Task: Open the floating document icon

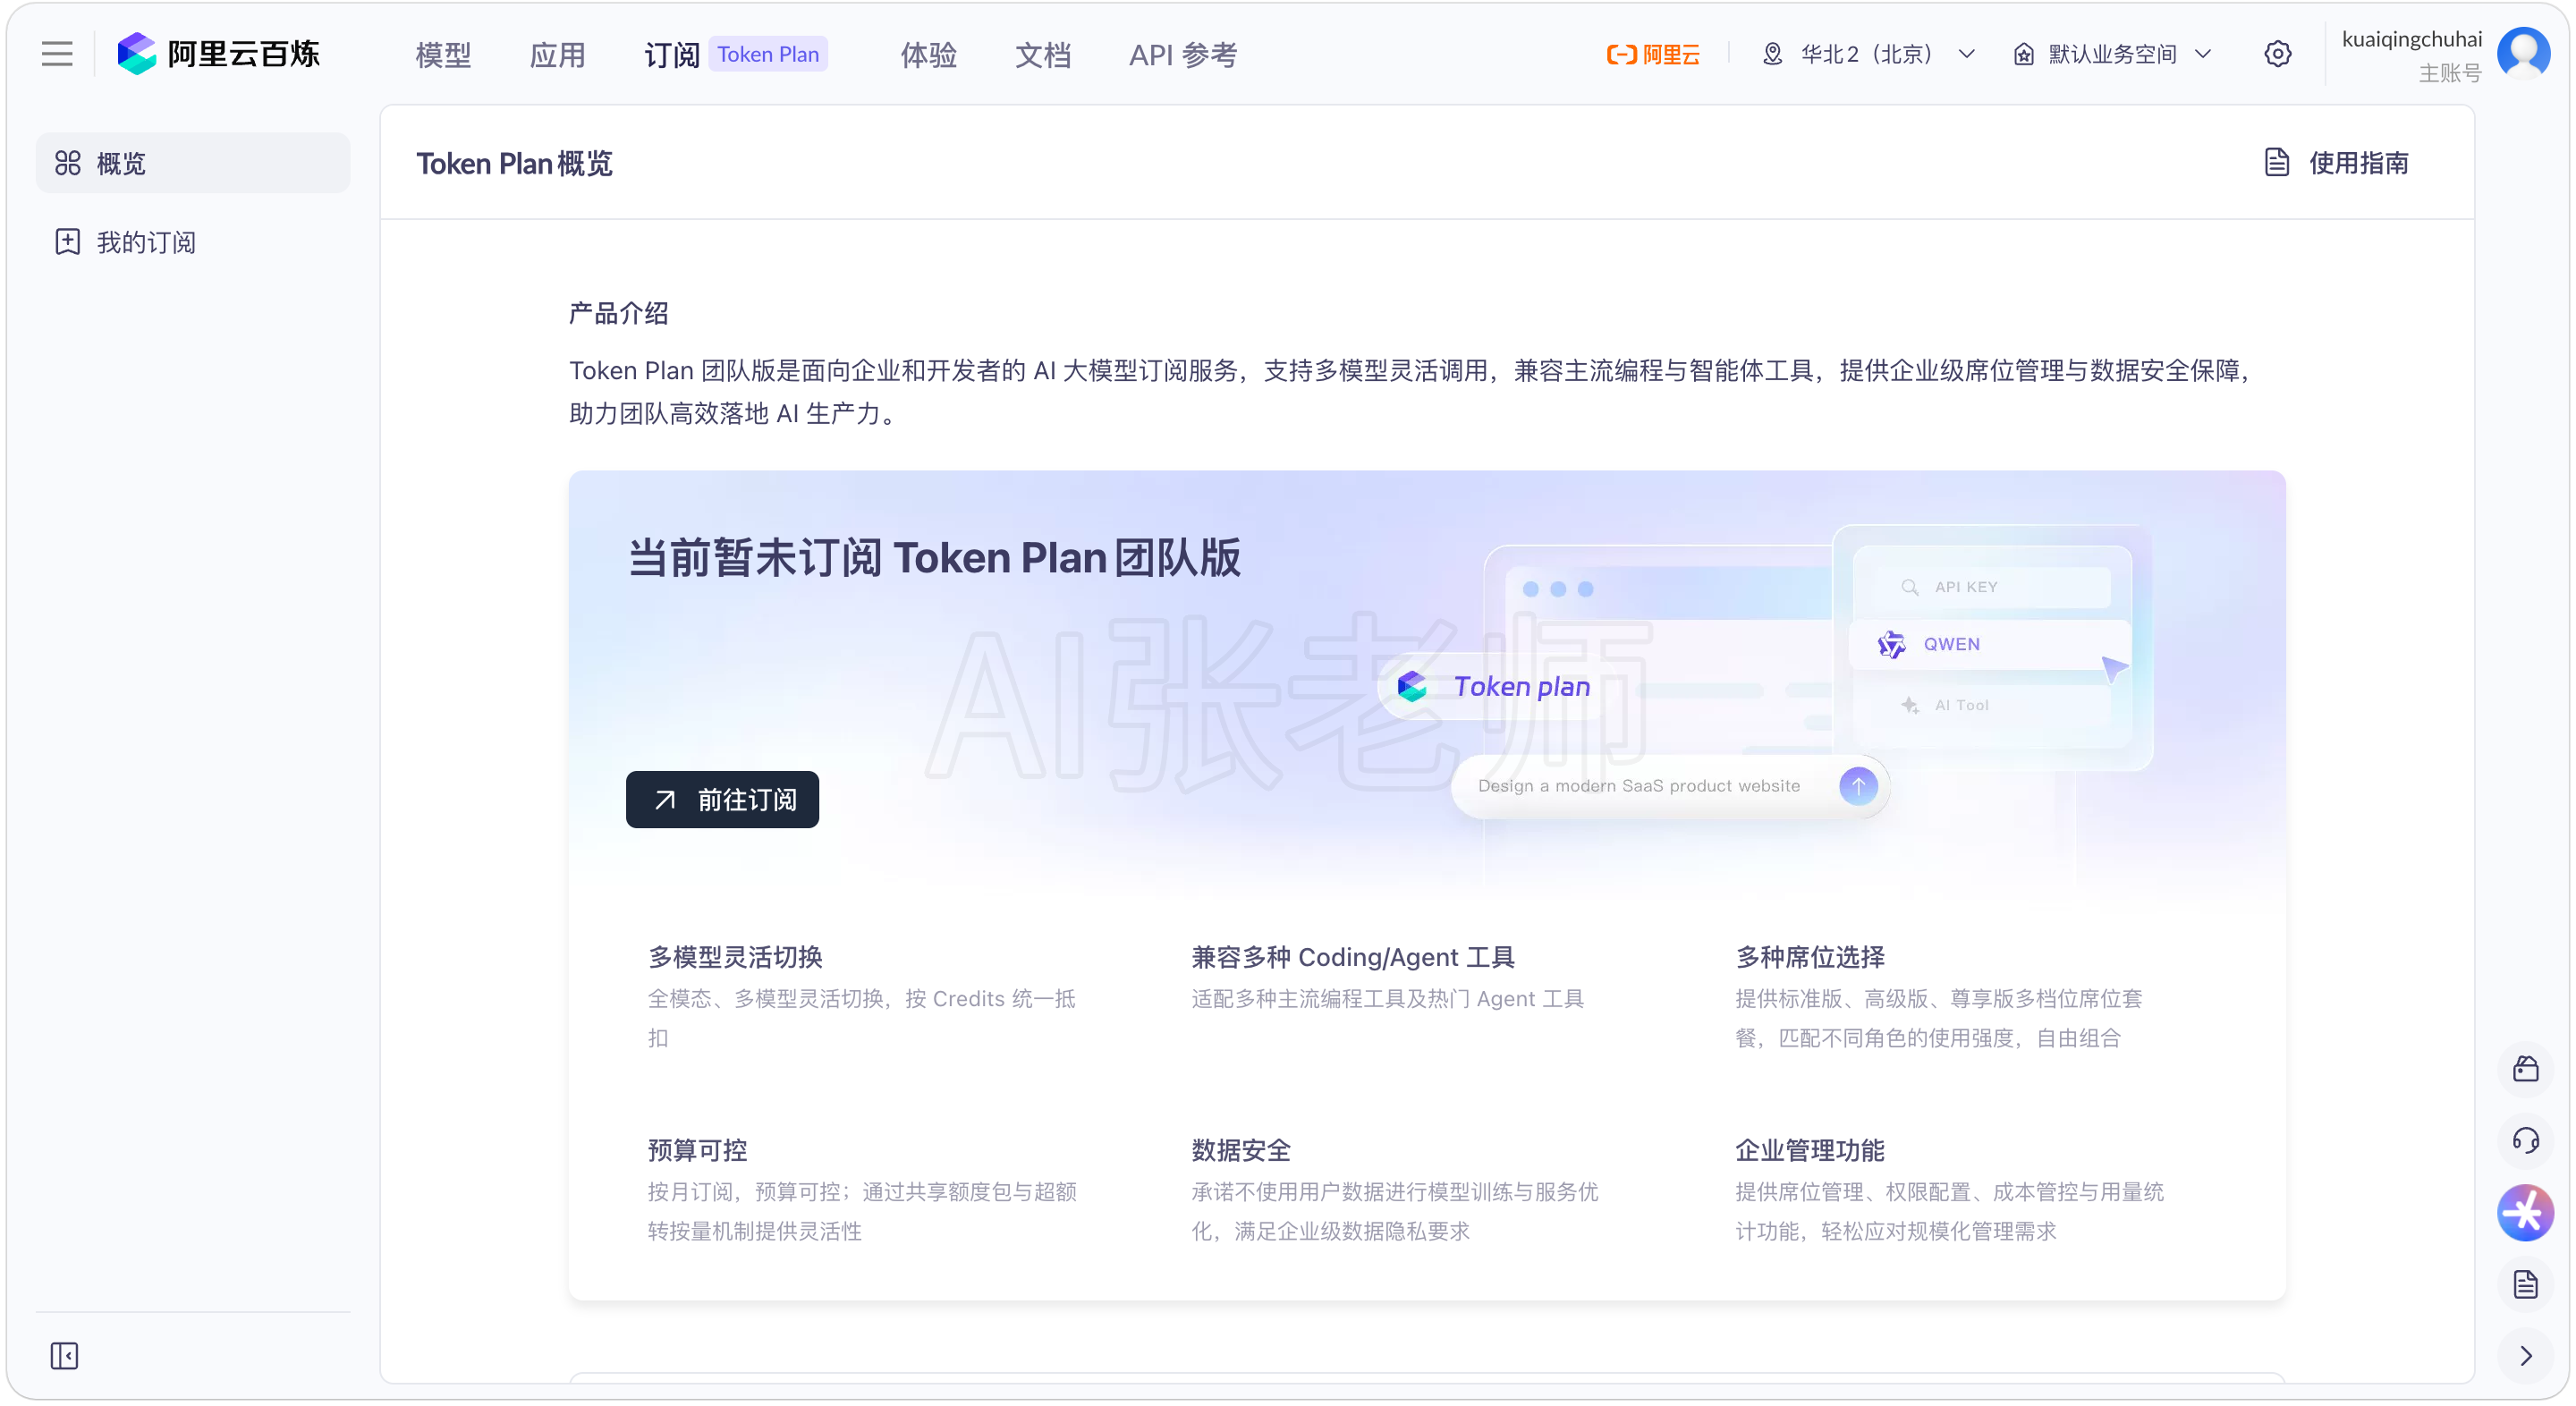Action: pyautogui.click(x=2525, y=1284)
